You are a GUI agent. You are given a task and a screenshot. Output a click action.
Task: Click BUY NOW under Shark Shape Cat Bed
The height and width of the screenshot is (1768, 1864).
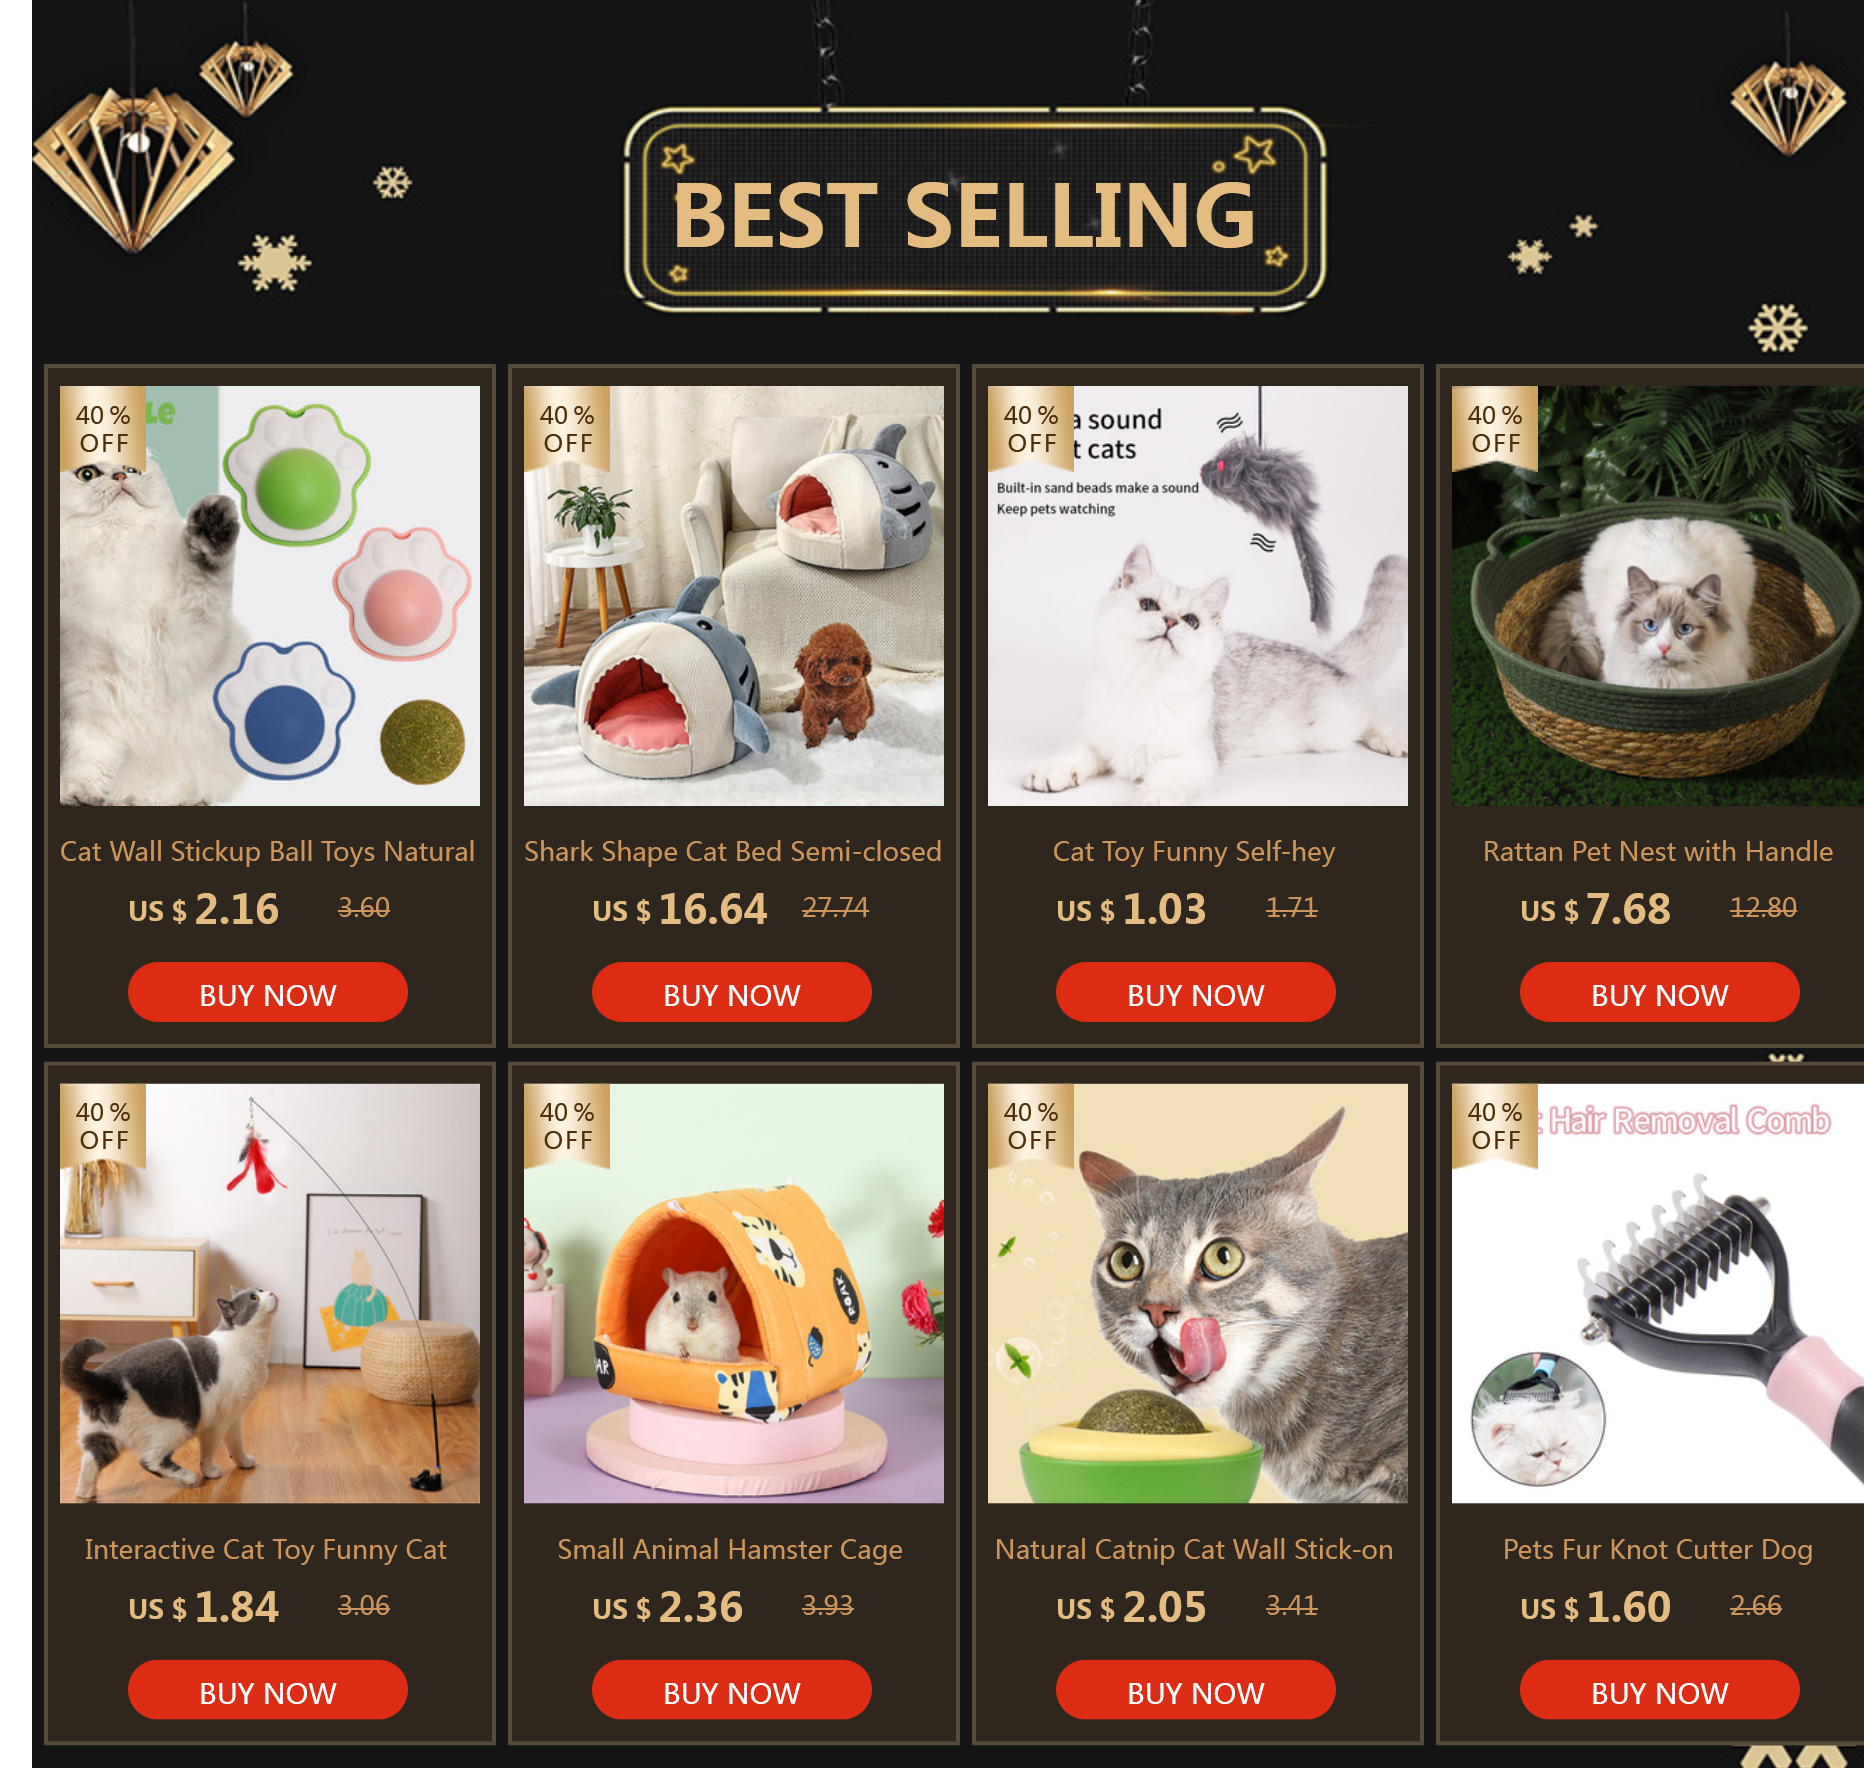tap(732, 993)
